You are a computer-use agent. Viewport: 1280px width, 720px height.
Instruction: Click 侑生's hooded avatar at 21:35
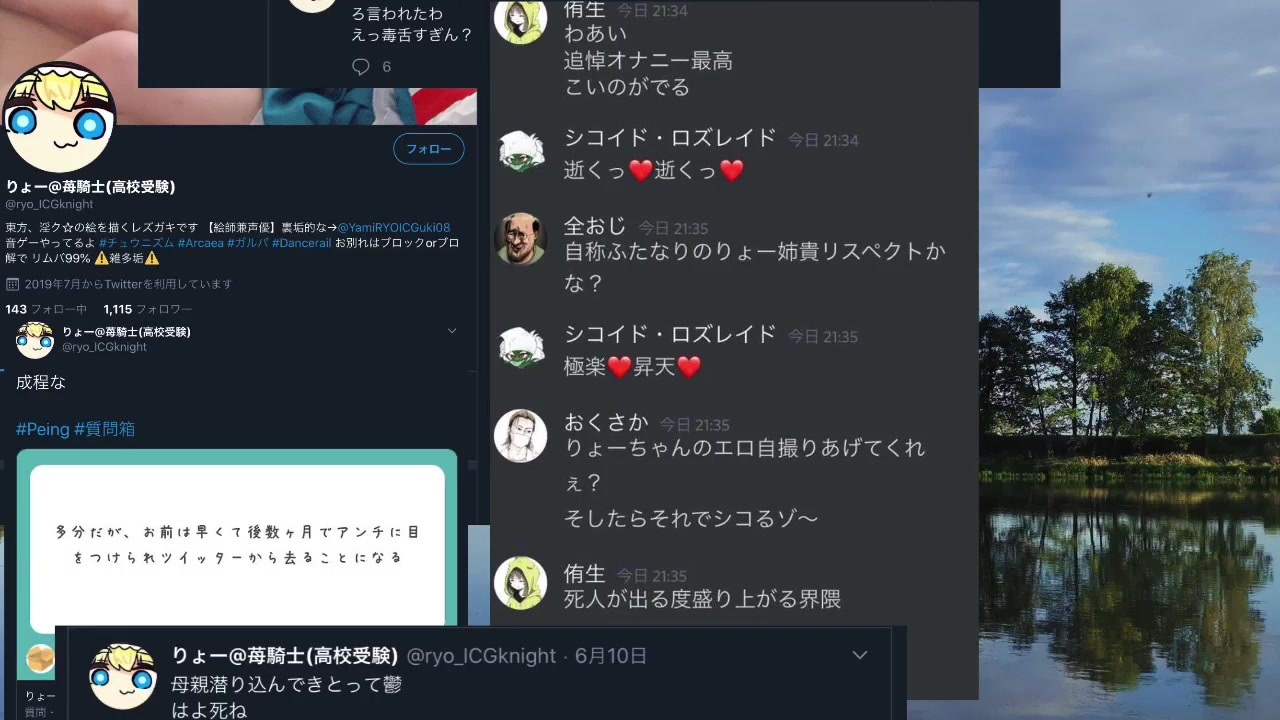click(520, 584)
